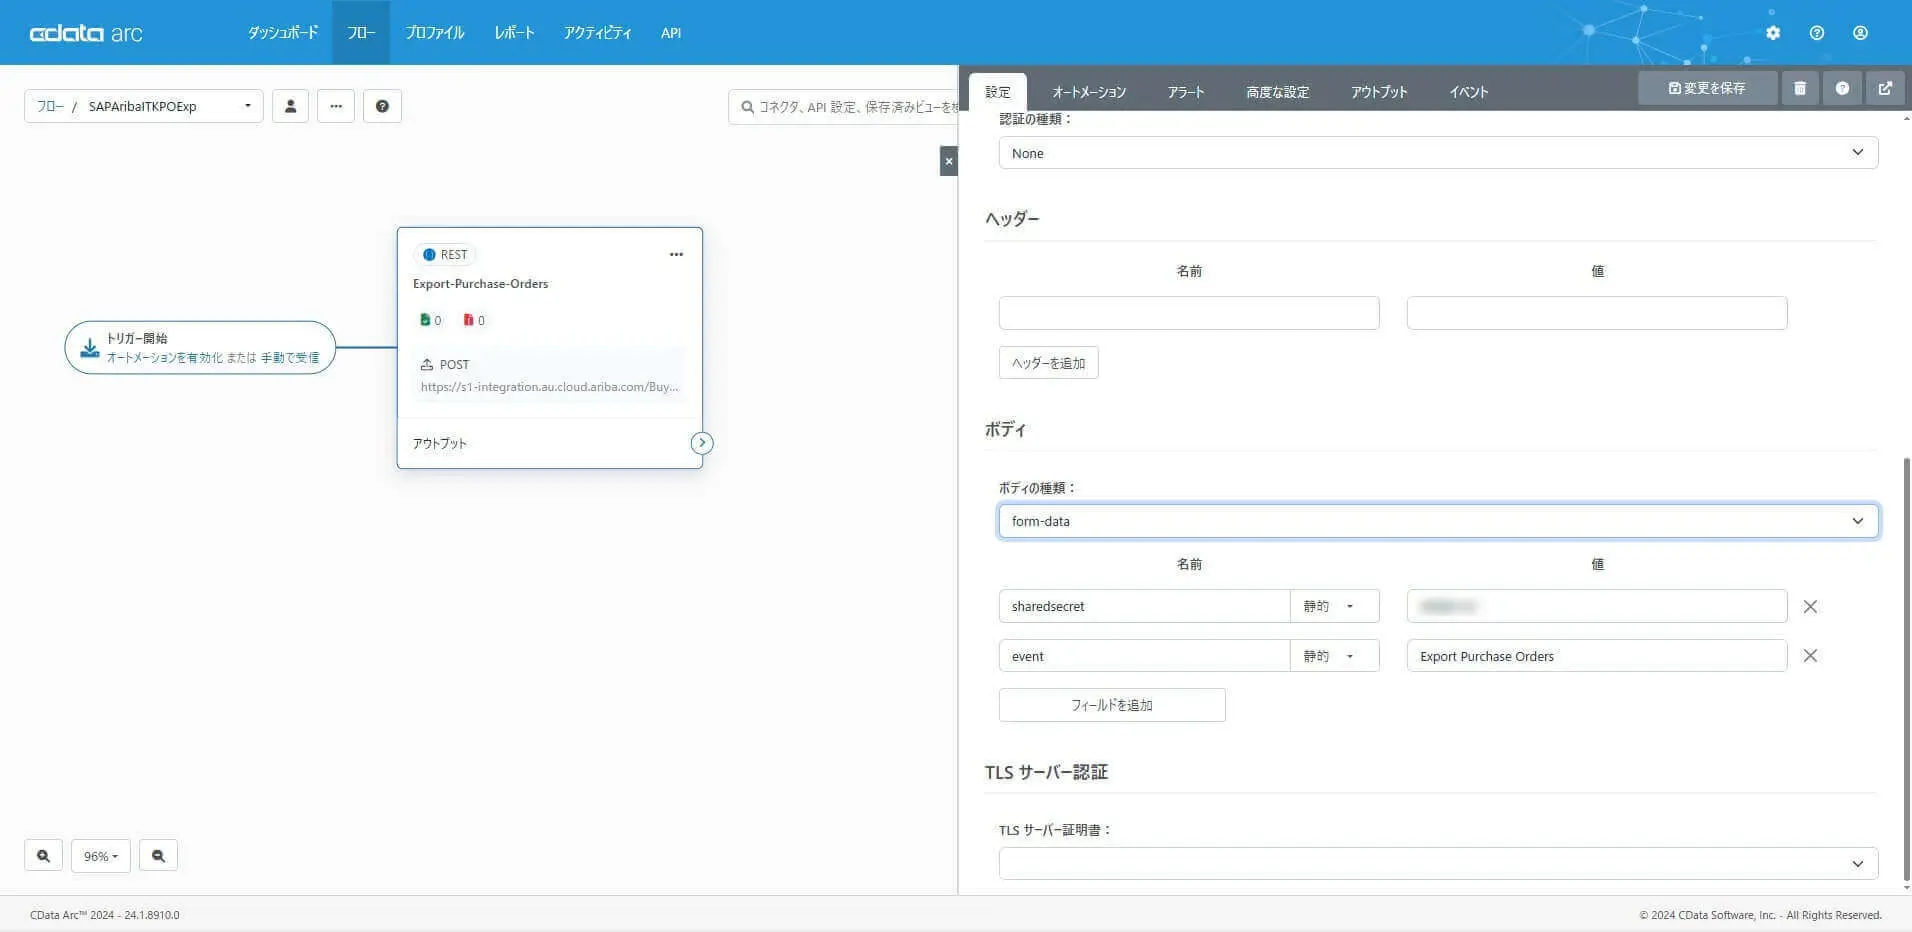This screenshot has height=932, width=1912.
Task: Click the red error-files count icon
Action: tap(468, 320)
